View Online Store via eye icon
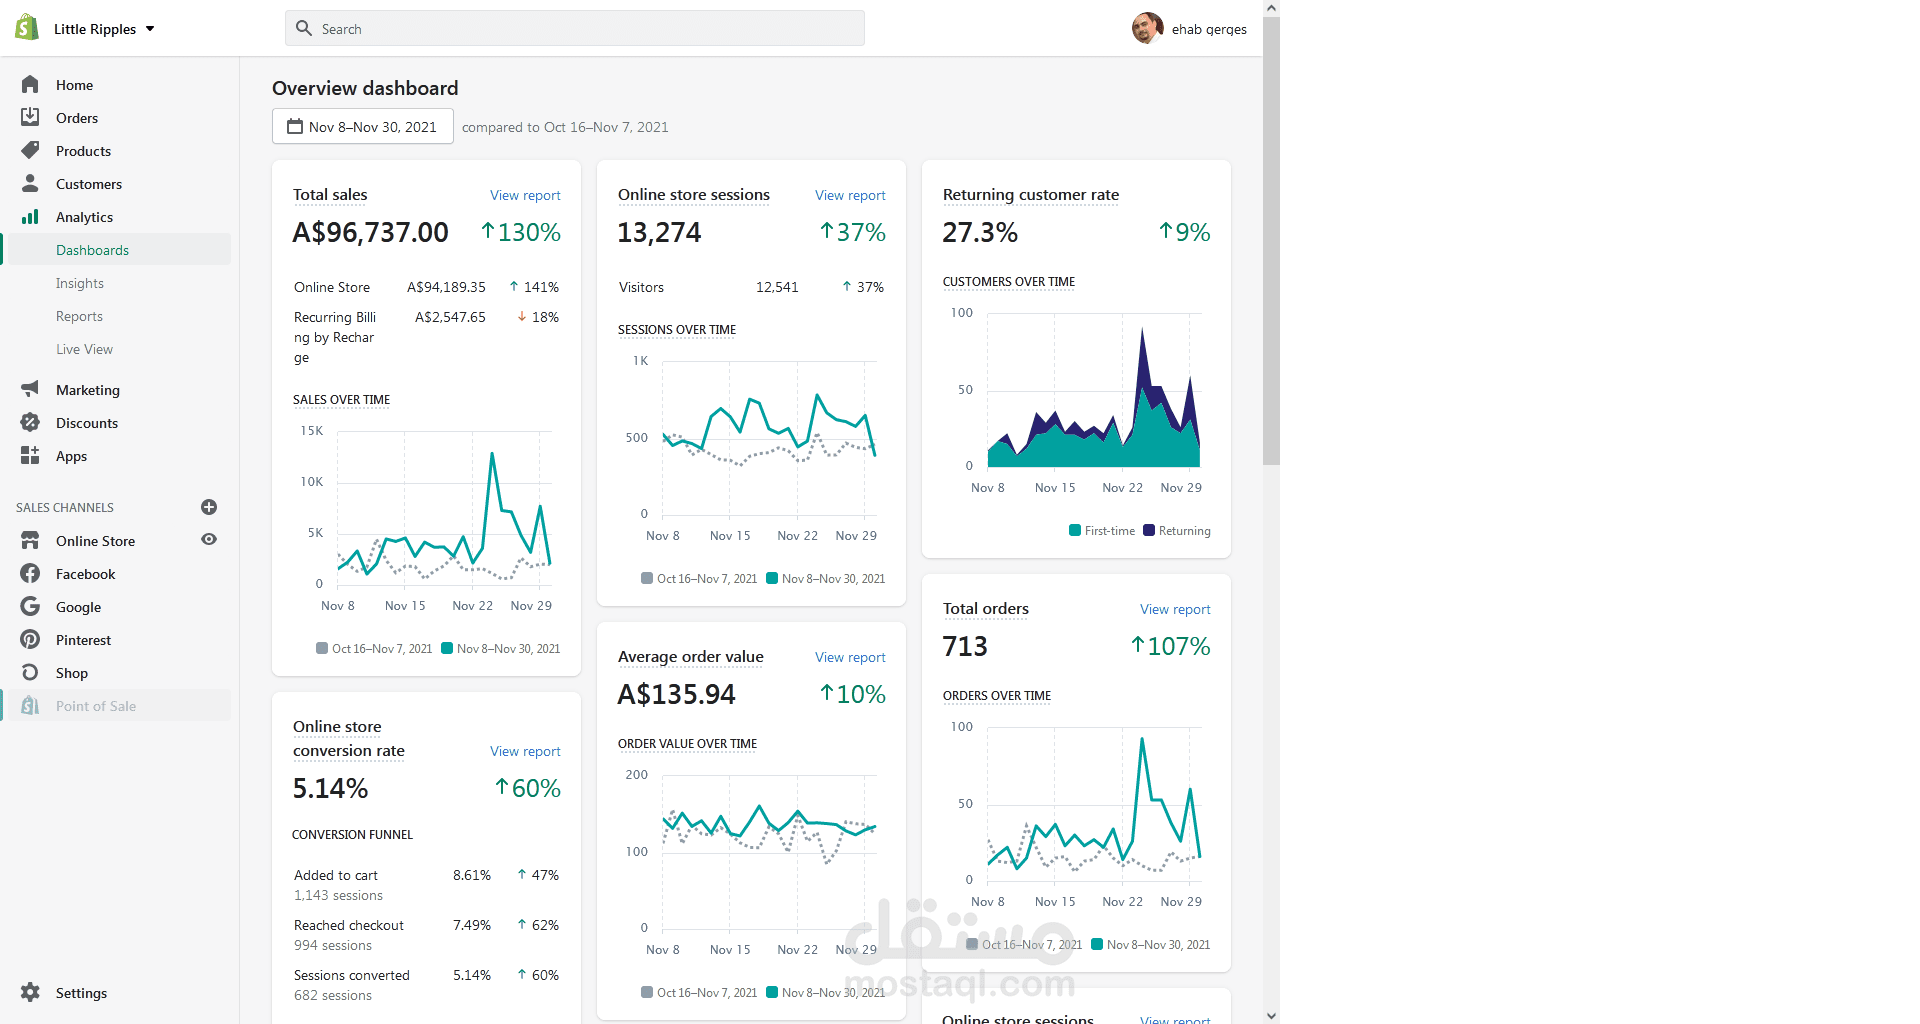 click(x=209, y=539)
